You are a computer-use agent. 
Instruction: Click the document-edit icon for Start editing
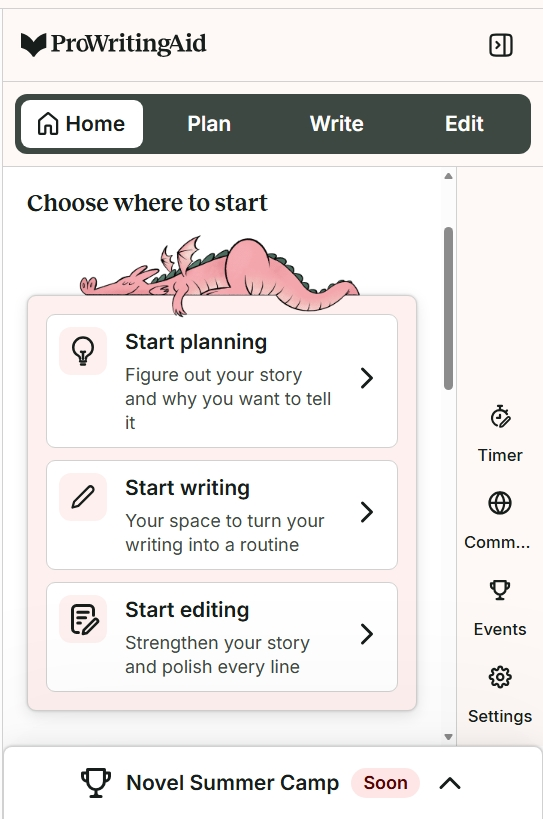pyautogui.click(x=83, y=619)
